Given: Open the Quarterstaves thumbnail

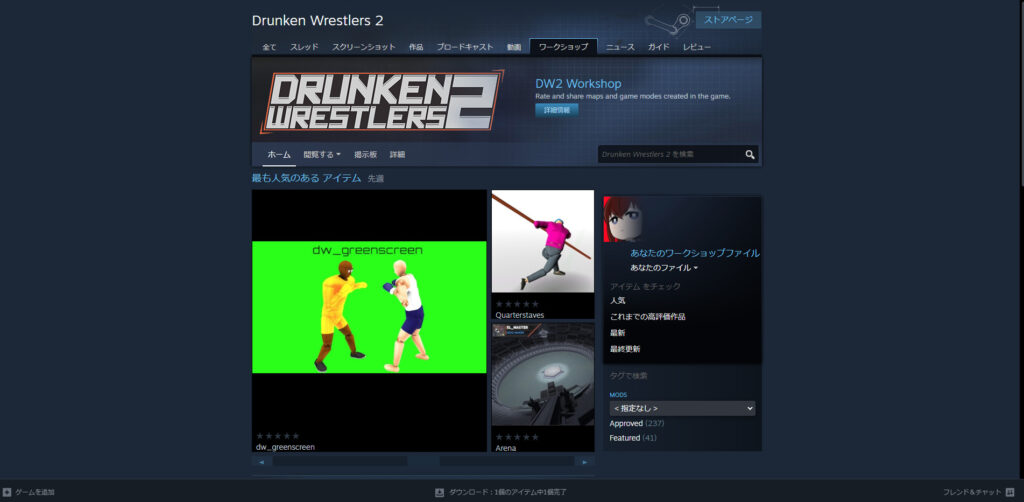Looking at the screenshot, I should pyautogui.click(x=543, y=242).
